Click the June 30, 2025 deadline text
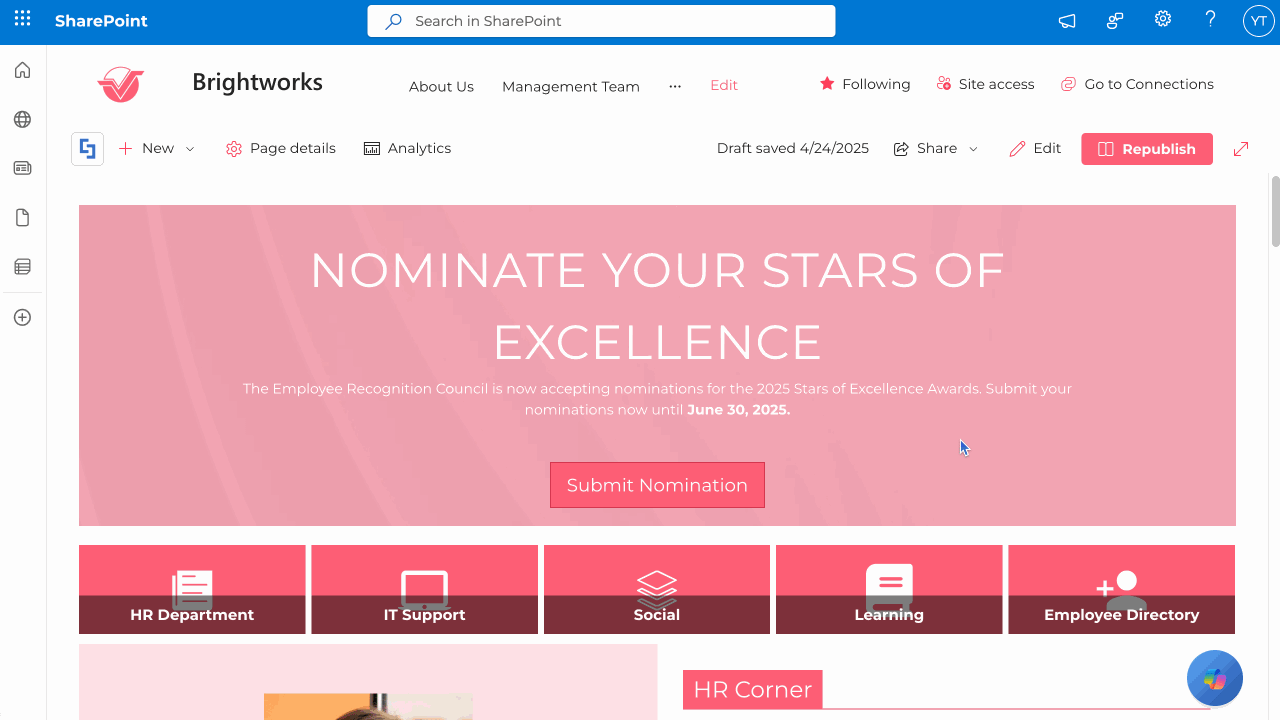This screenshot has height=720, width=1280. [x=738, y=410]
